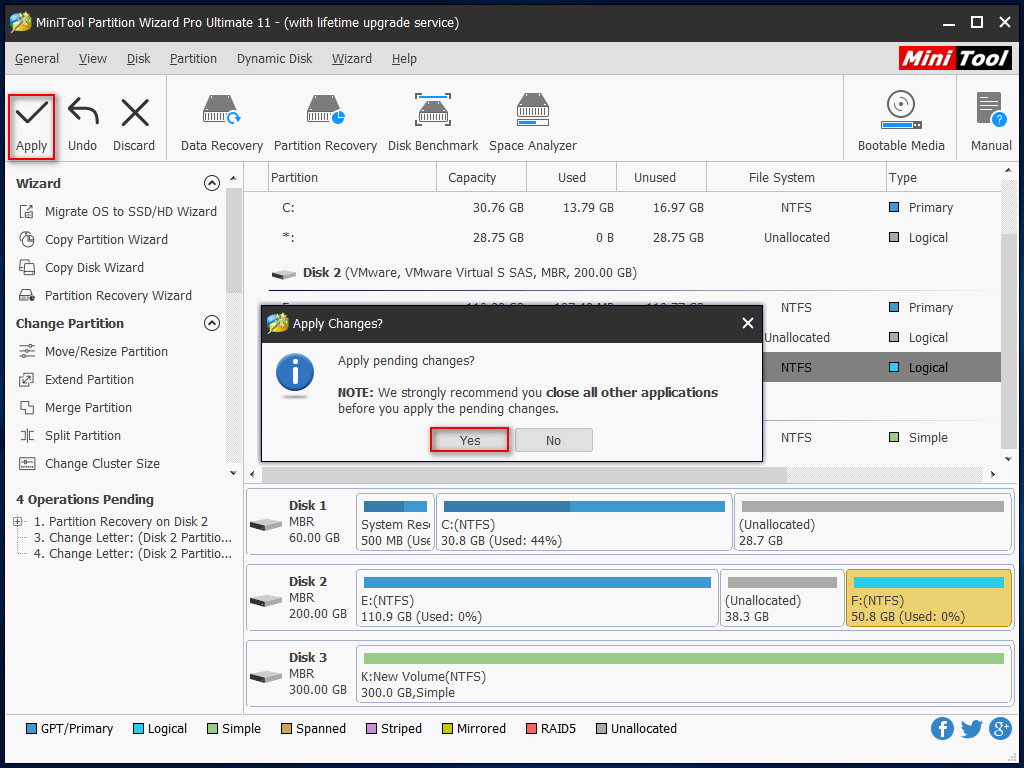Click the Extend Partition icon

(x=27, y=379)
